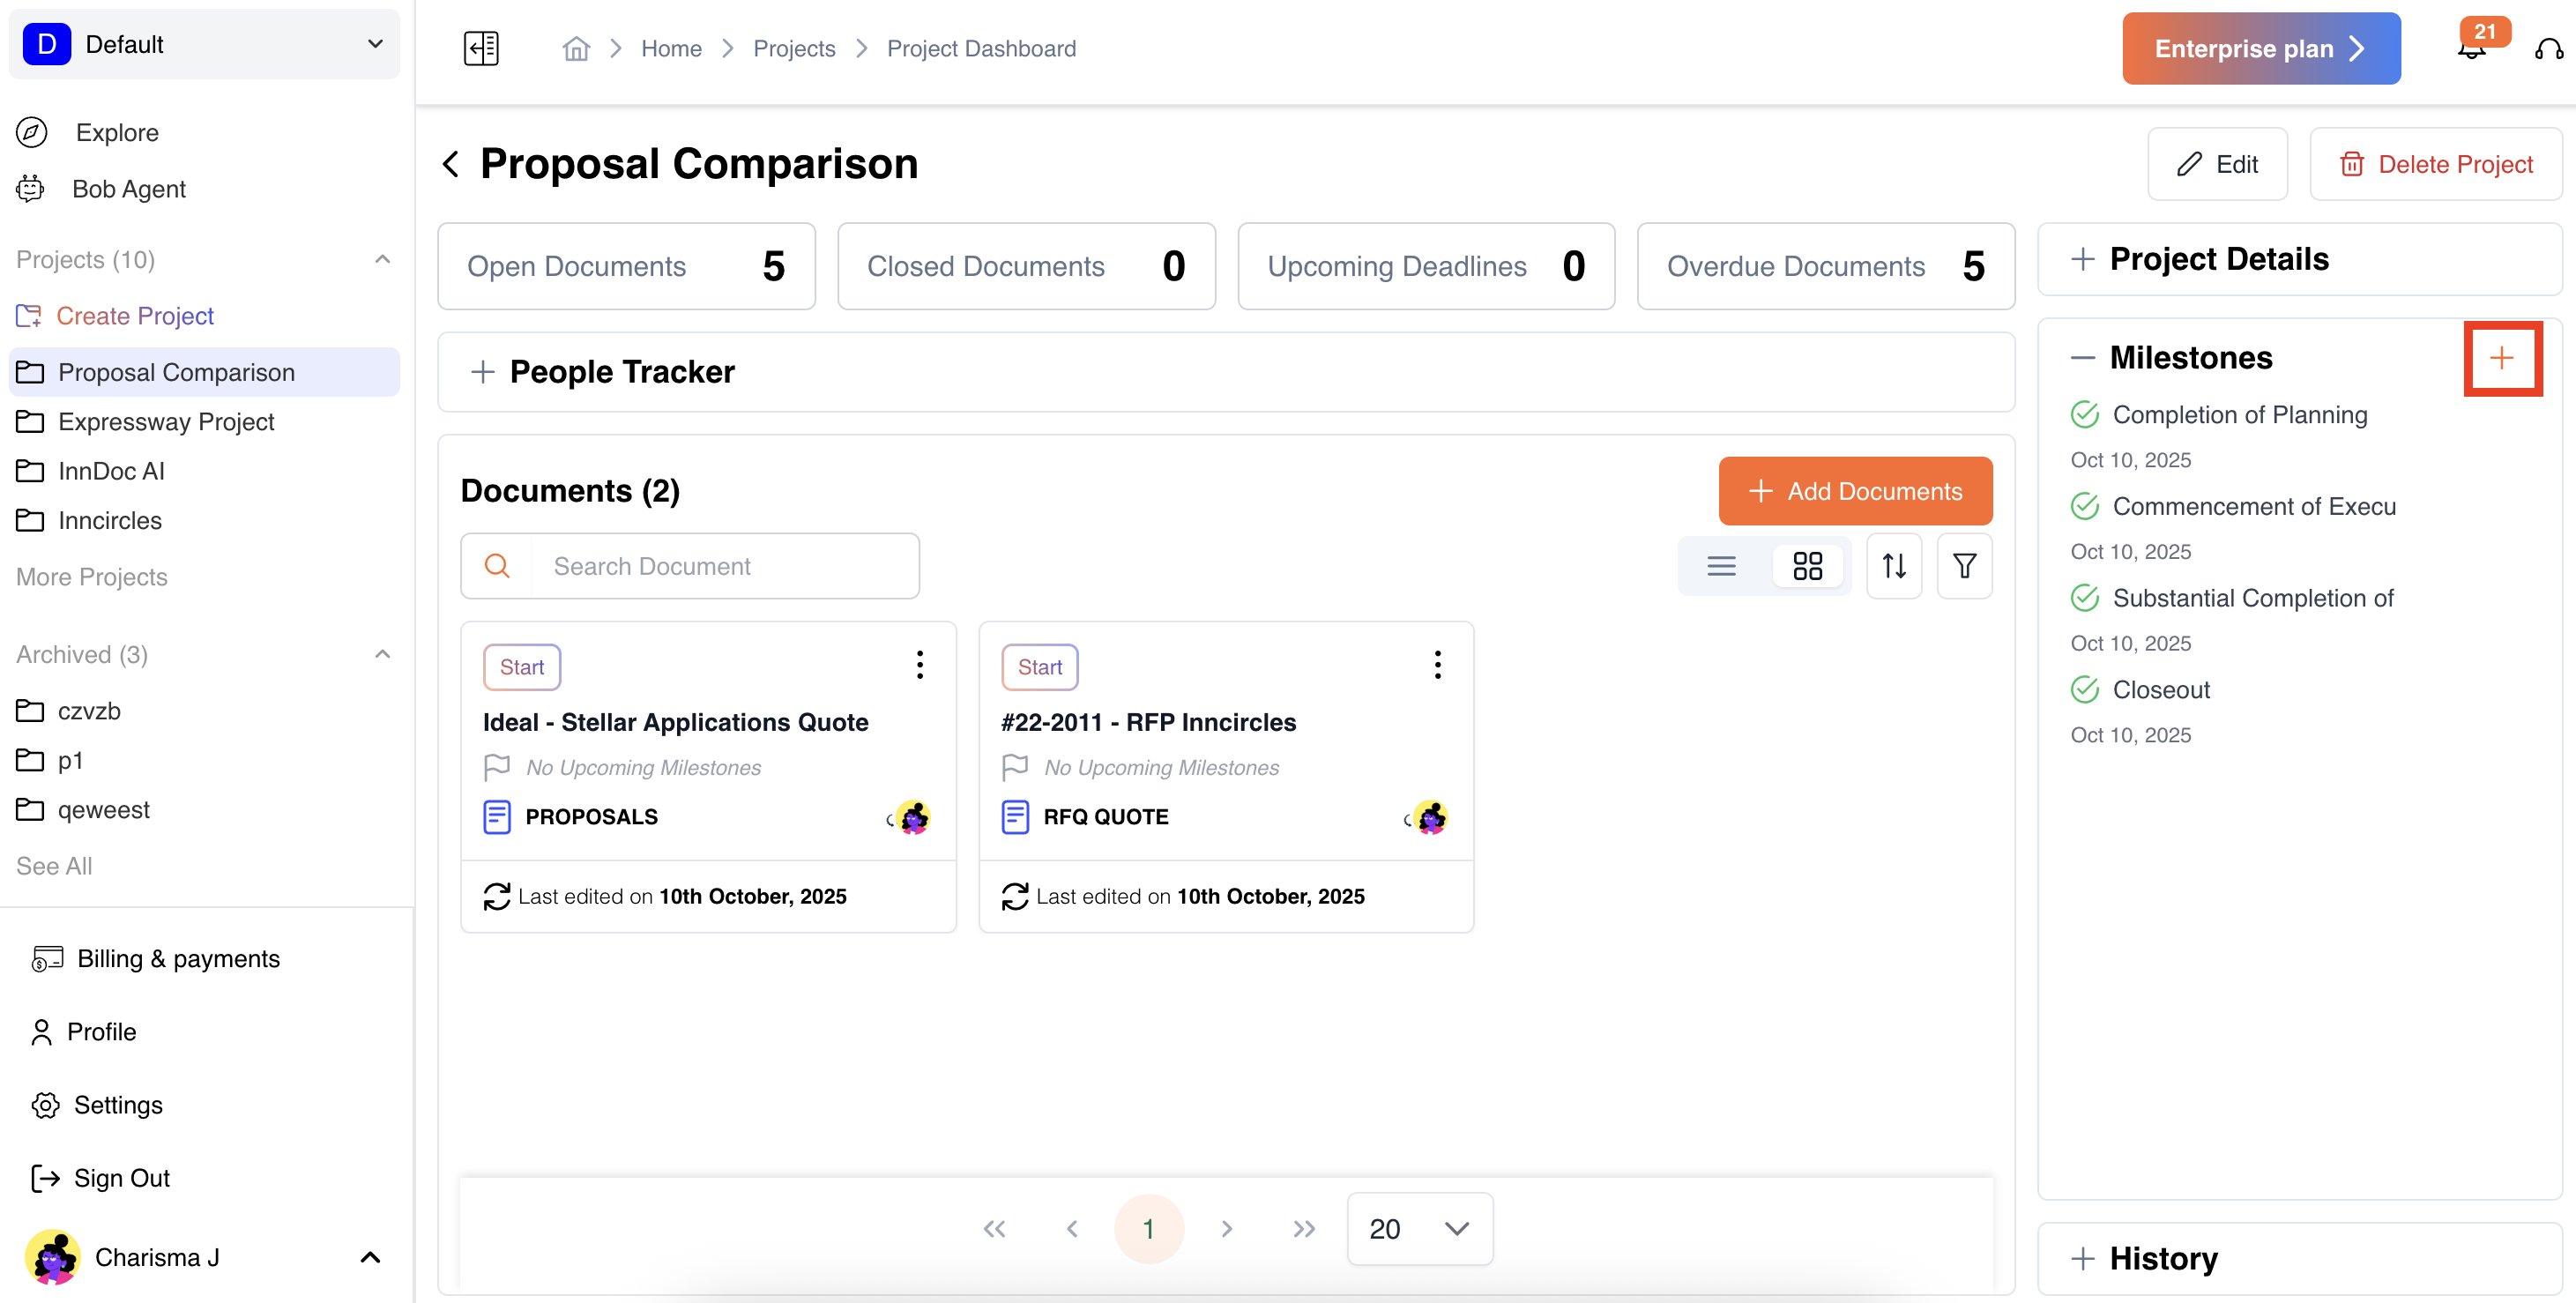
Task: Open Expressway Project in sidebar
Action: (166, 421)
